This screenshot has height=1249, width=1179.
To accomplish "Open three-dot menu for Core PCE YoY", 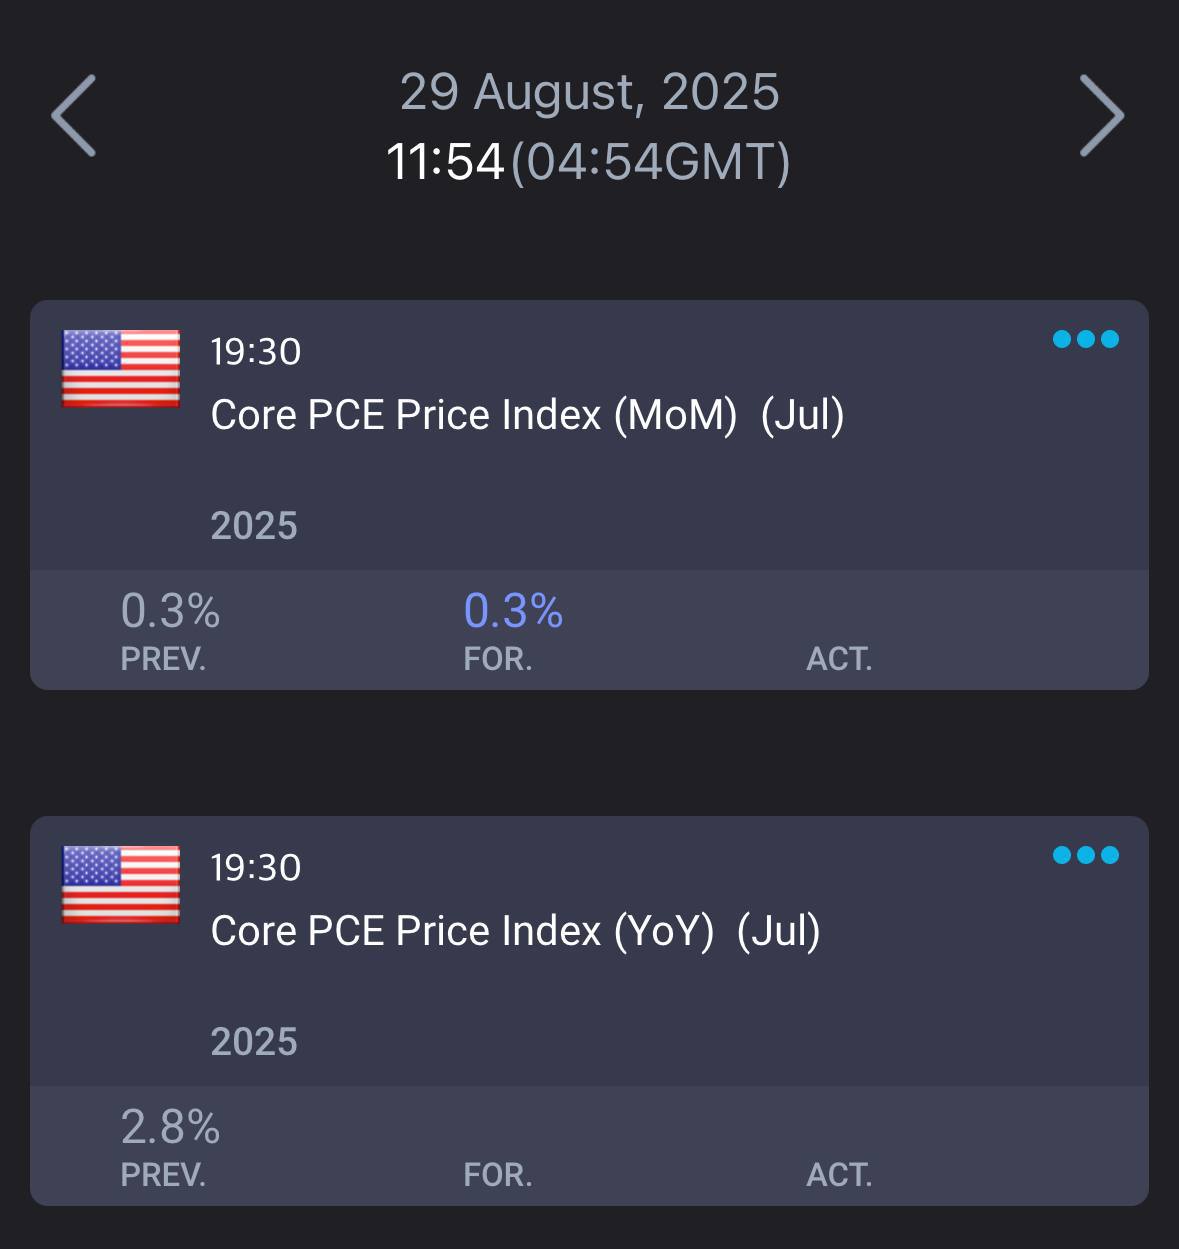I will [1086, 855].
